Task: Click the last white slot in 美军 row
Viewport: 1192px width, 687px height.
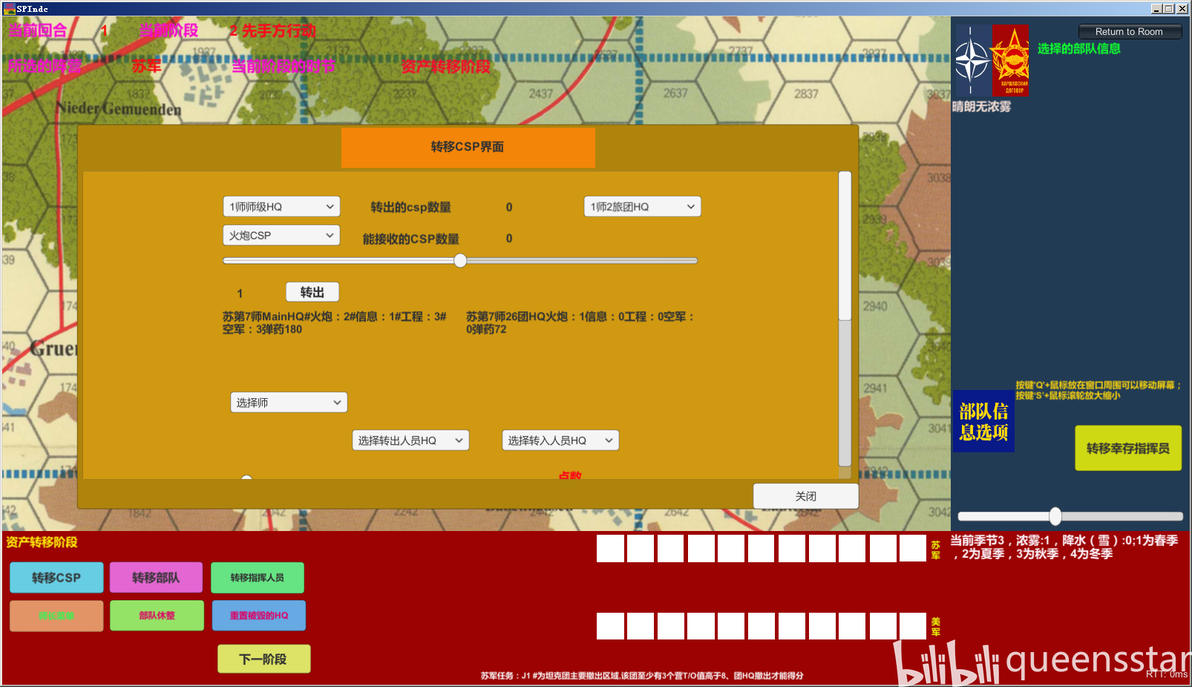Action: click(913, 626)
